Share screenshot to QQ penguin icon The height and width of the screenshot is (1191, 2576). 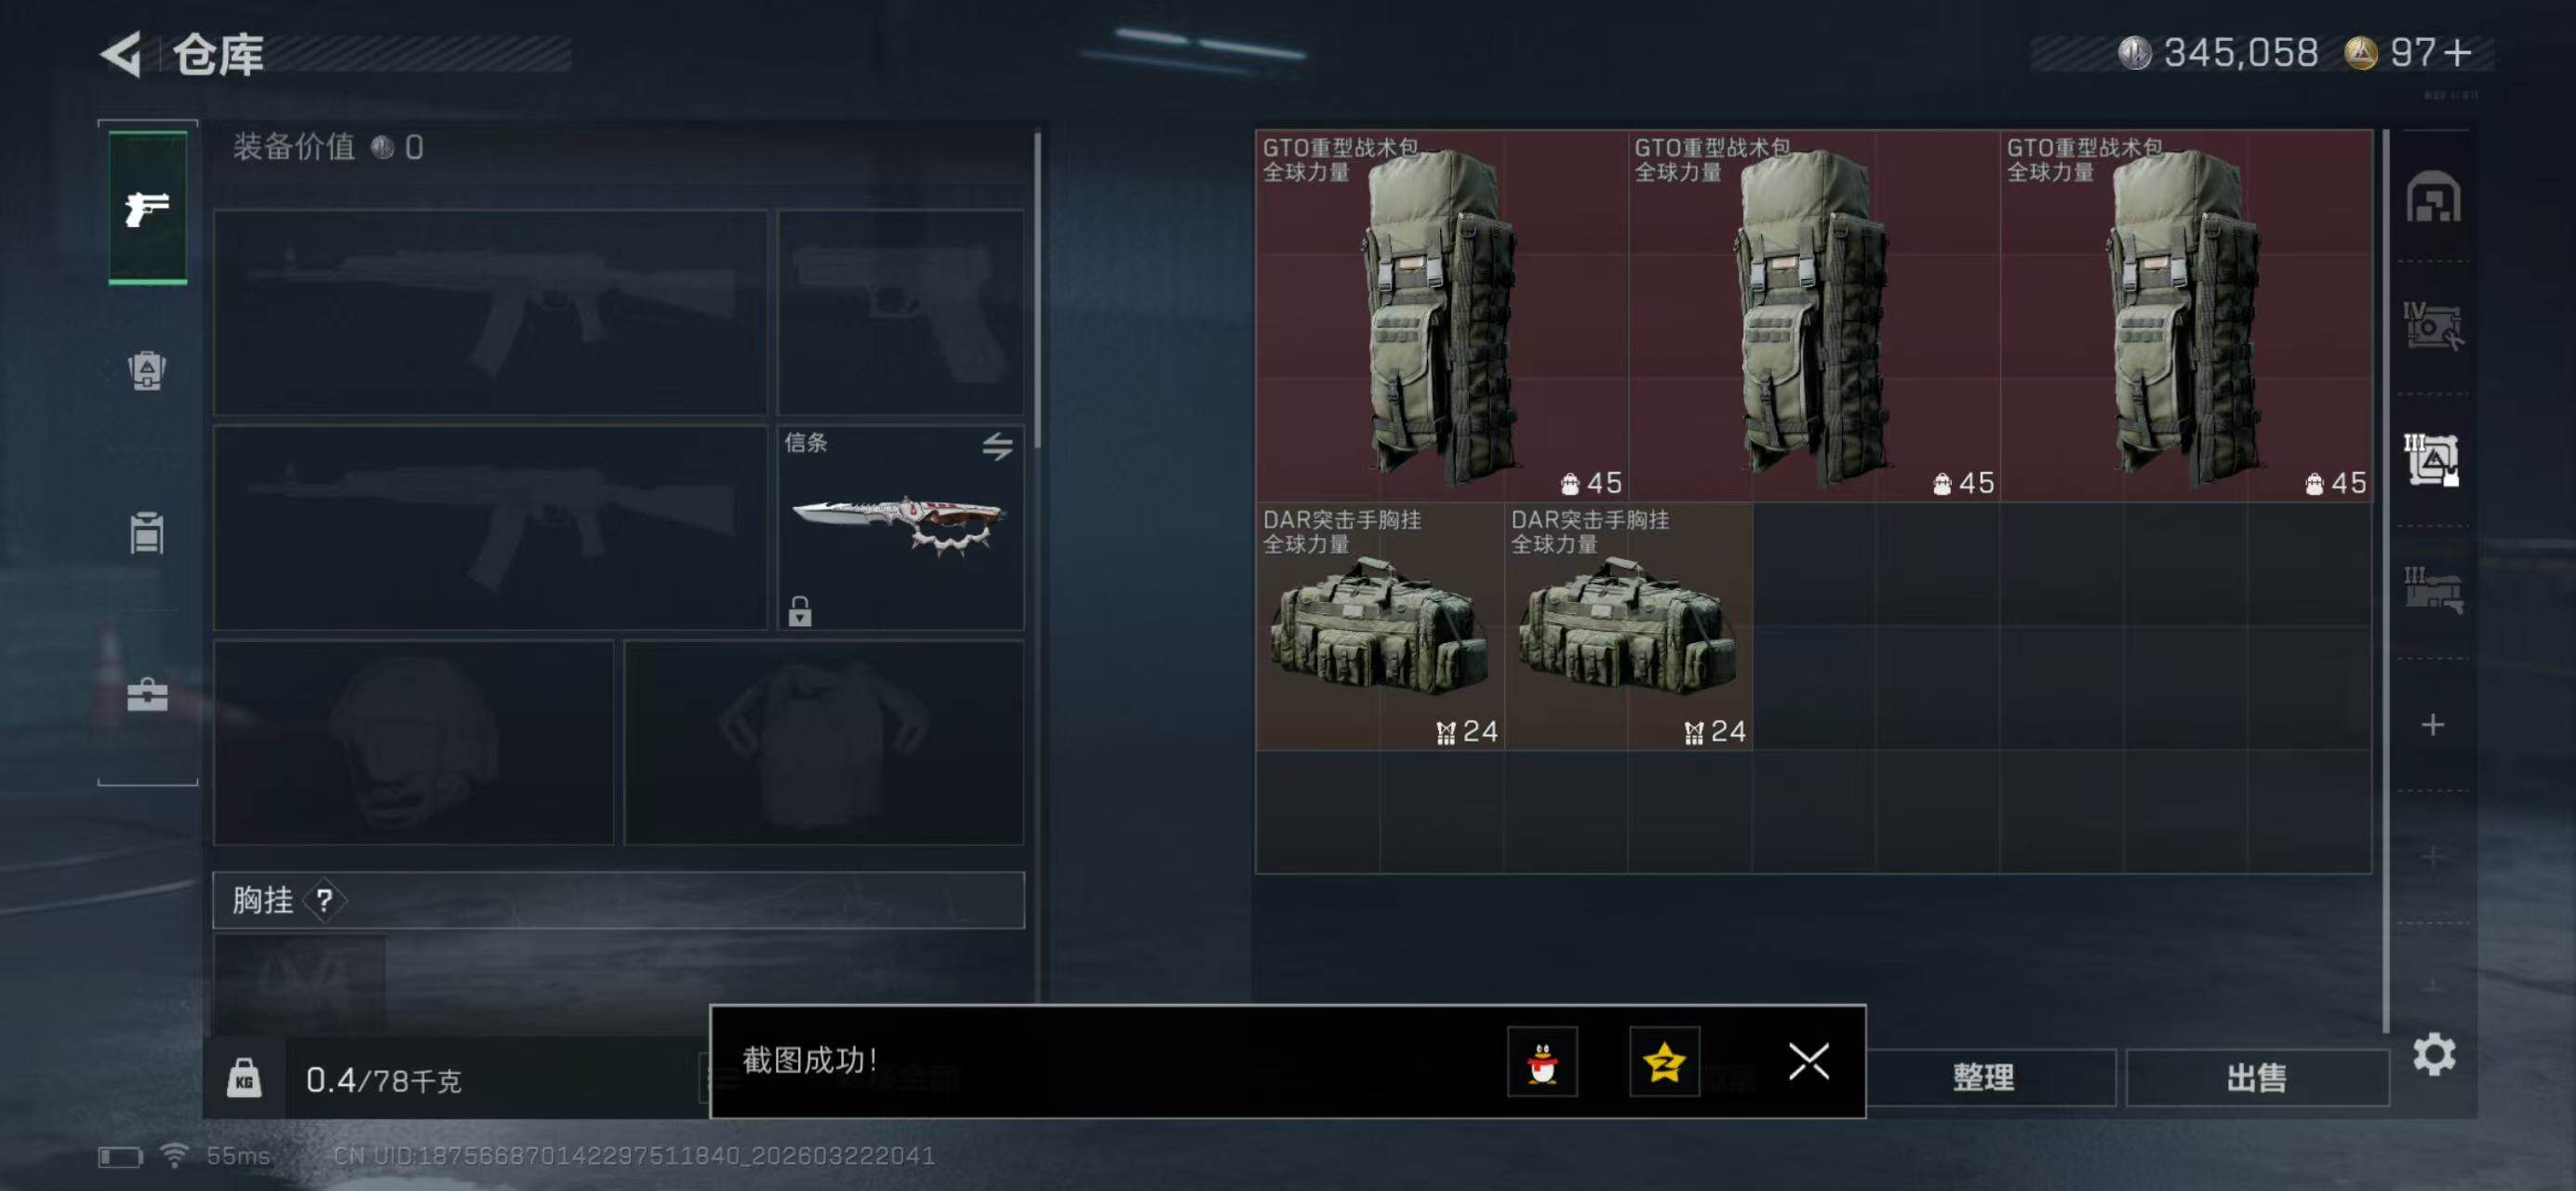pyautogui.click(x=1542, y=1062)
